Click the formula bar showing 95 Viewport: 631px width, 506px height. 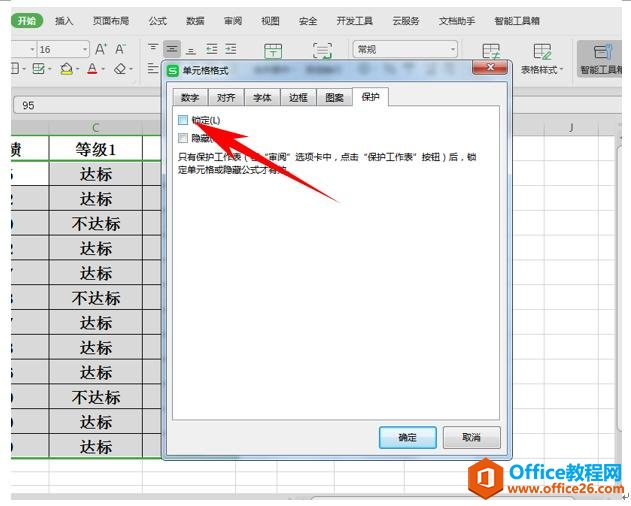point(87,106)
